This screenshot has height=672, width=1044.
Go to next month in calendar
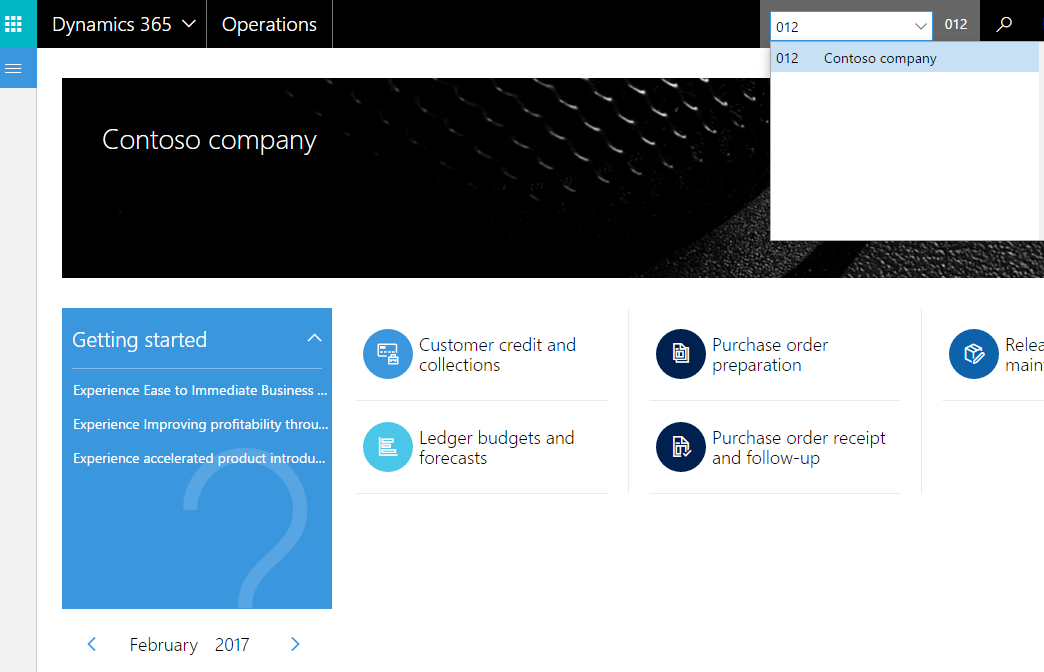coord(295,644)
